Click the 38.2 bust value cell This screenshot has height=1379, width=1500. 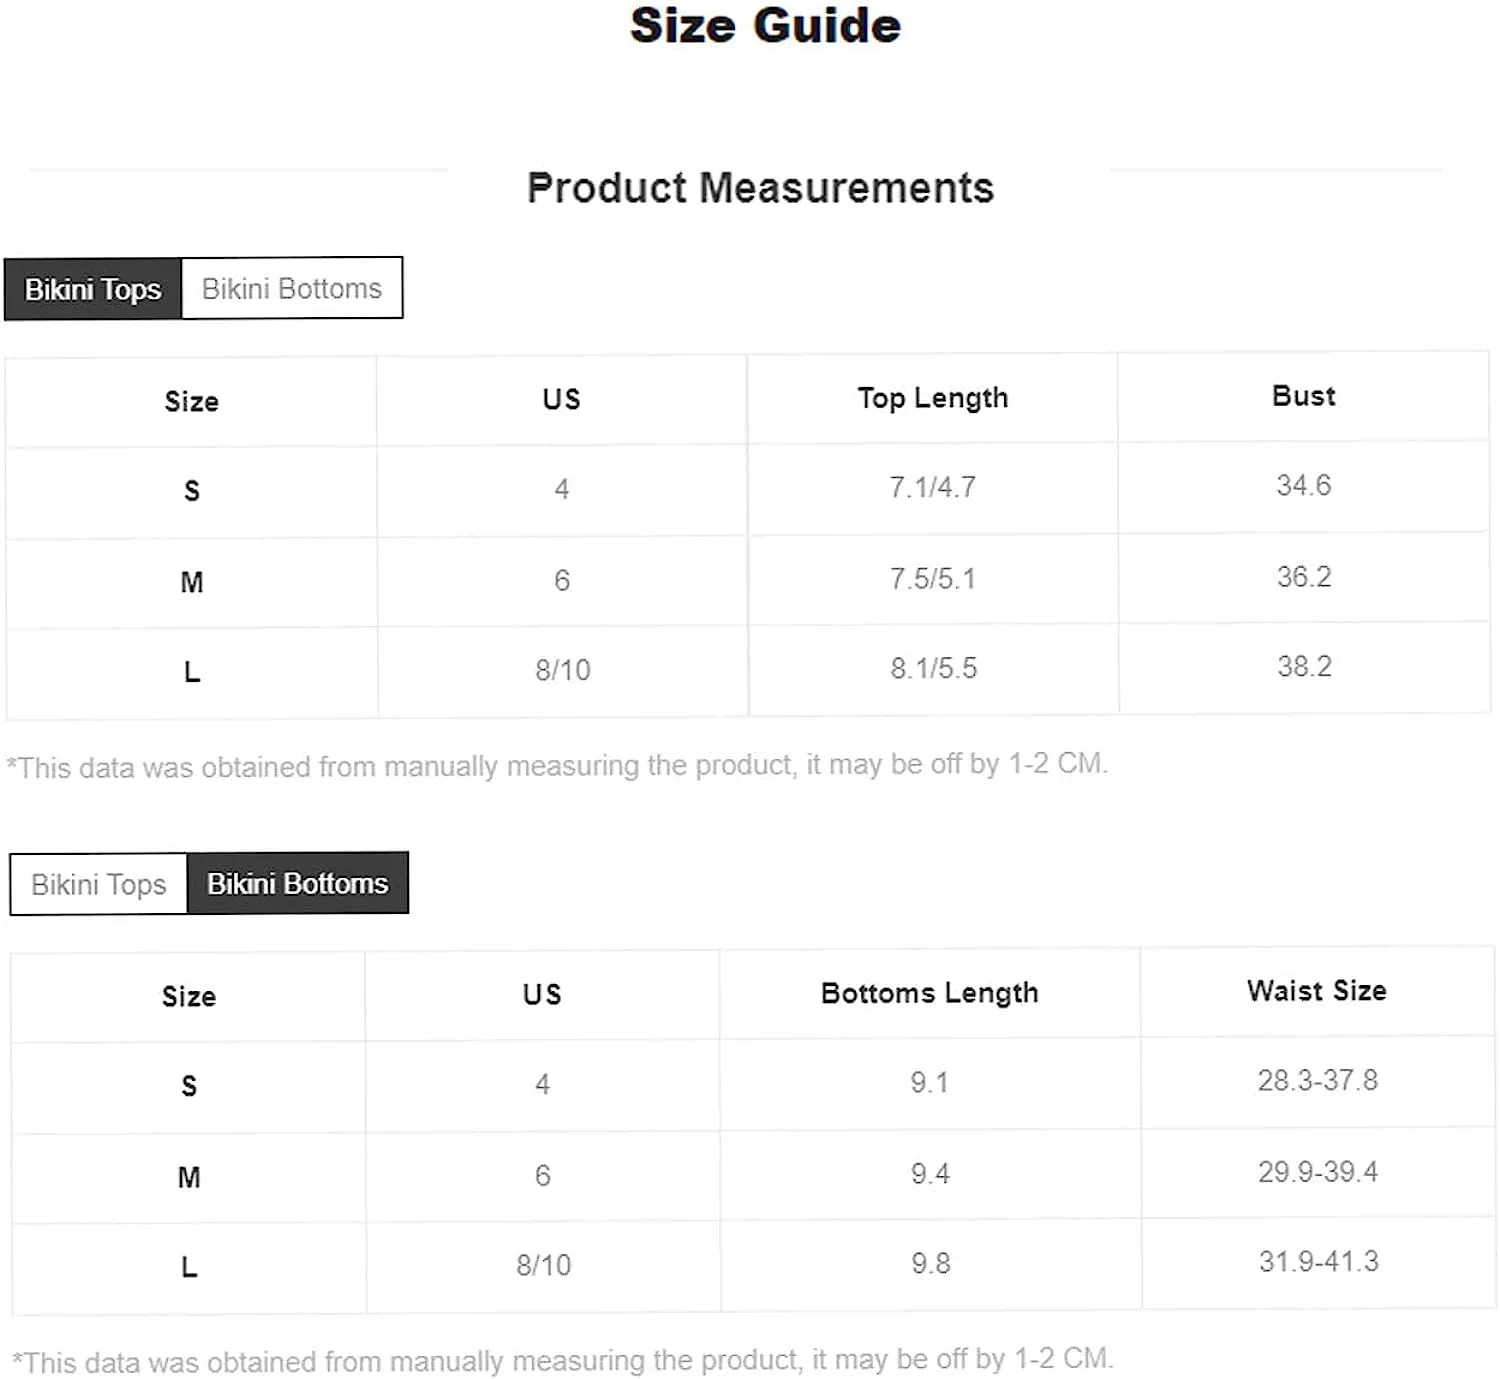(1304, 667)
